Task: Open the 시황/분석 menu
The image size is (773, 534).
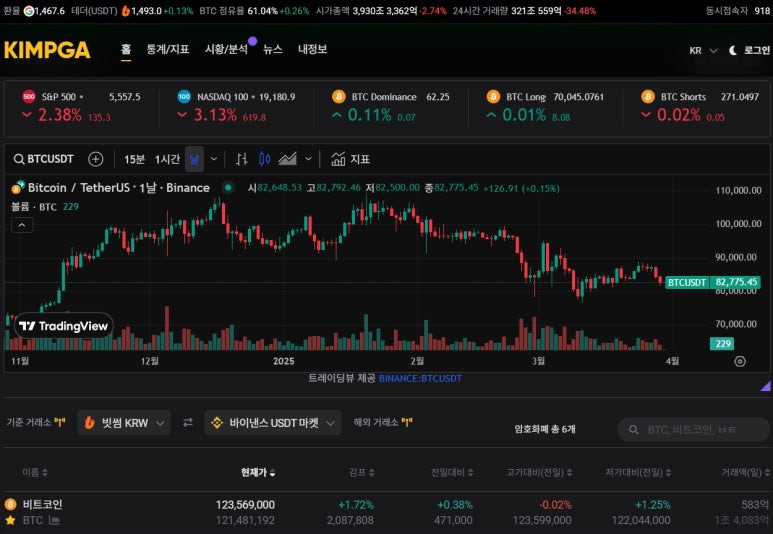Action: (x=226, y=49)
